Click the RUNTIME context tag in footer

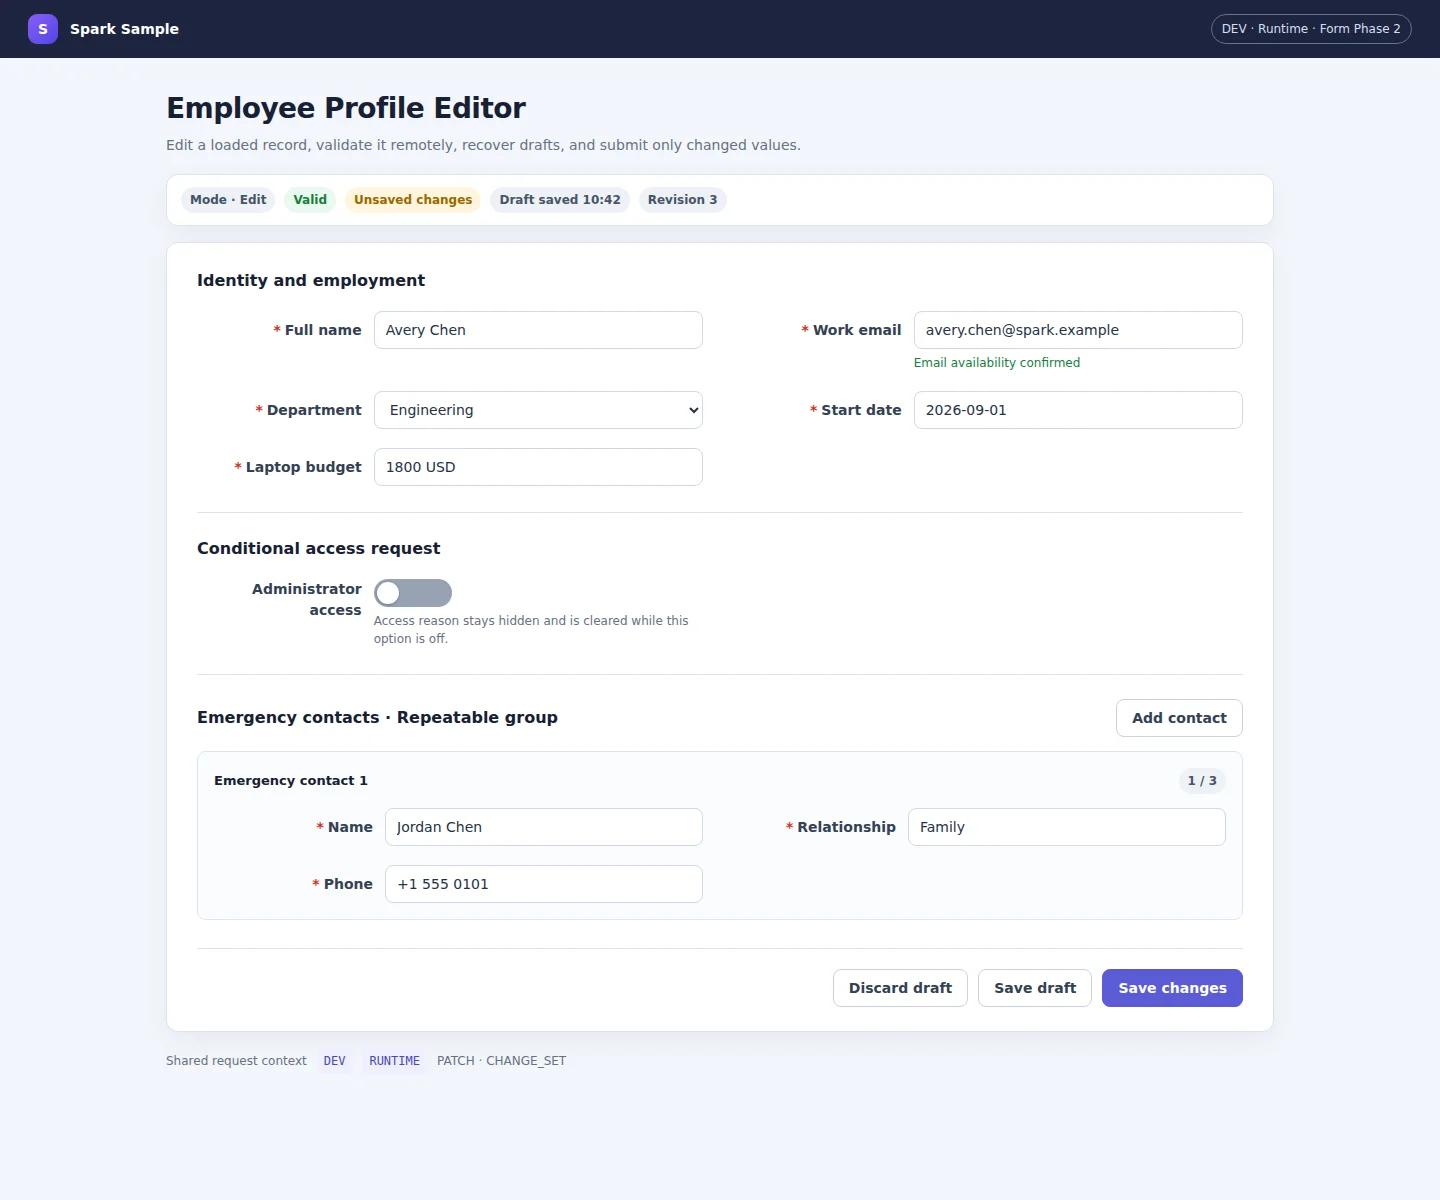pyautogui.click(x=394, y=1061)
